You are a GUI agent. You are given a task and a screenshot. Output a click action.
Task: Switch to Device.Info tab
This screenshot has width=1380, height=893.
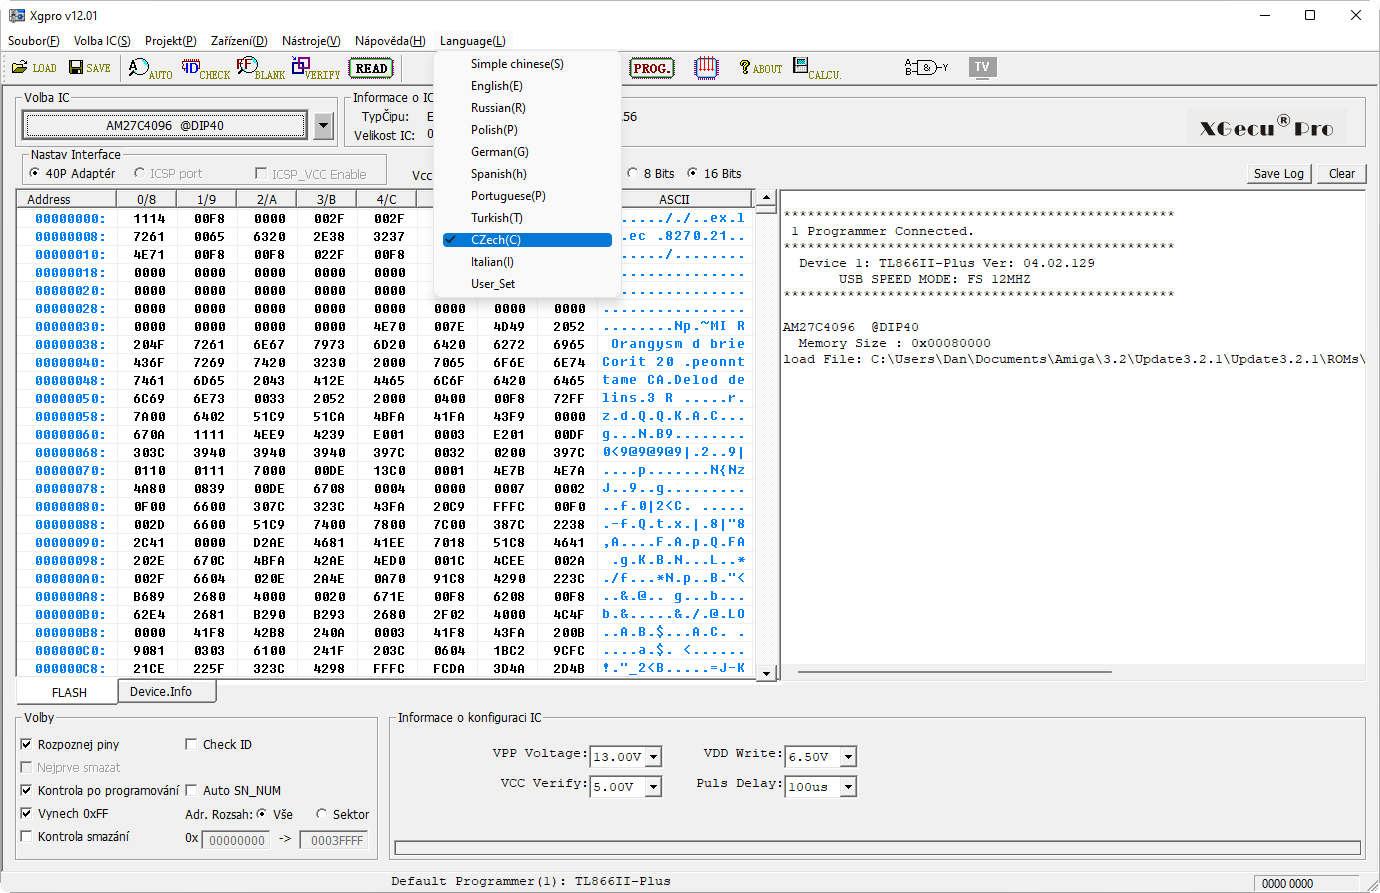click(166, 692)
